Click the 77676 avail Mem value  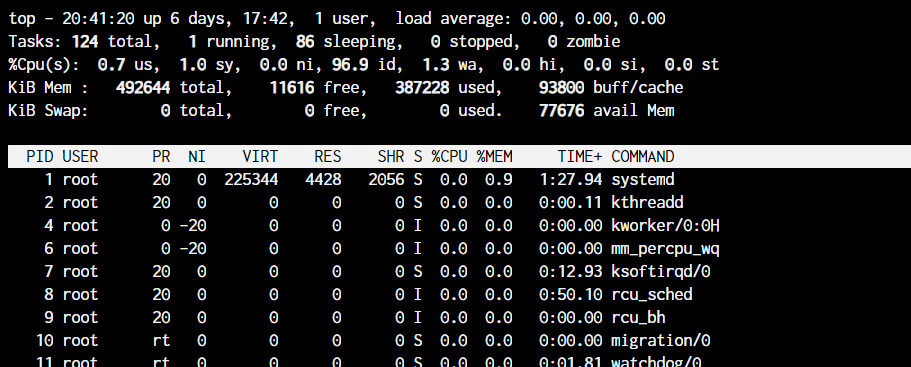coord(561,110)
